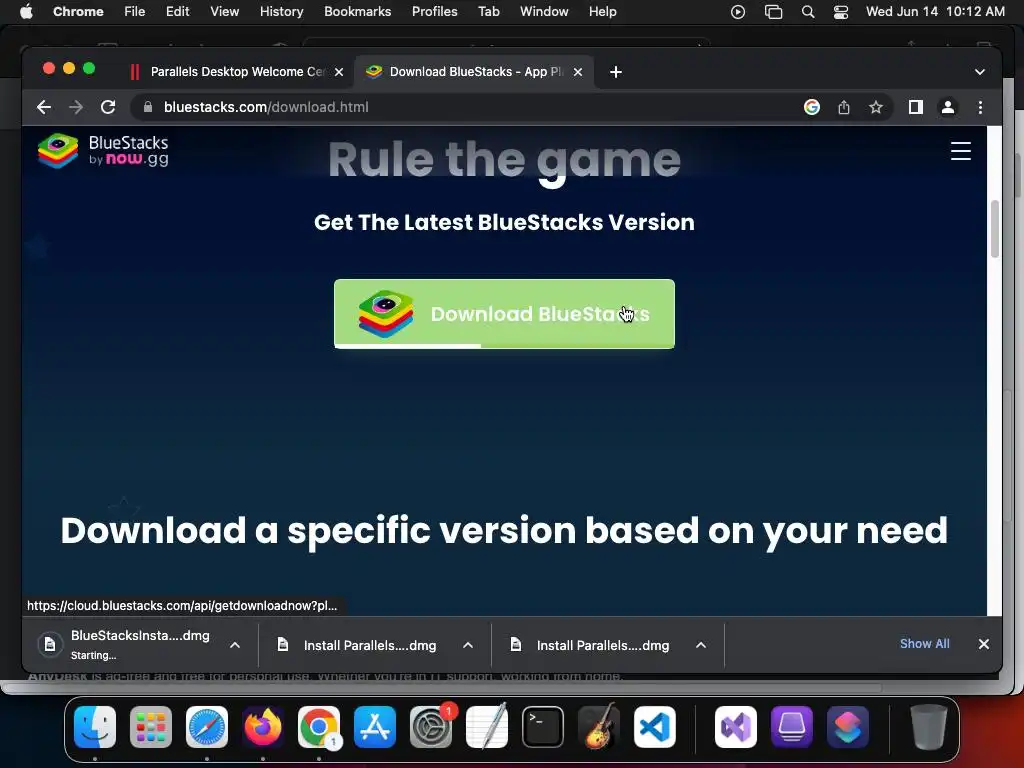Open Control Center in menu bar

[x=840, y=12]
